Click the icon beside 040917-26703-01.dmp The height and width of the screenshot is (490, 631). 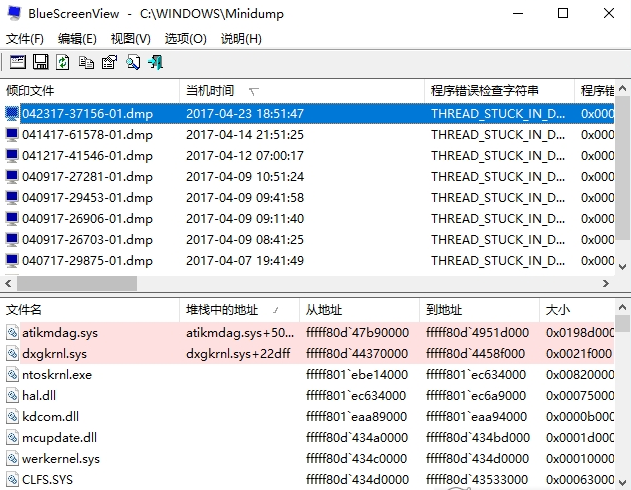12,239
